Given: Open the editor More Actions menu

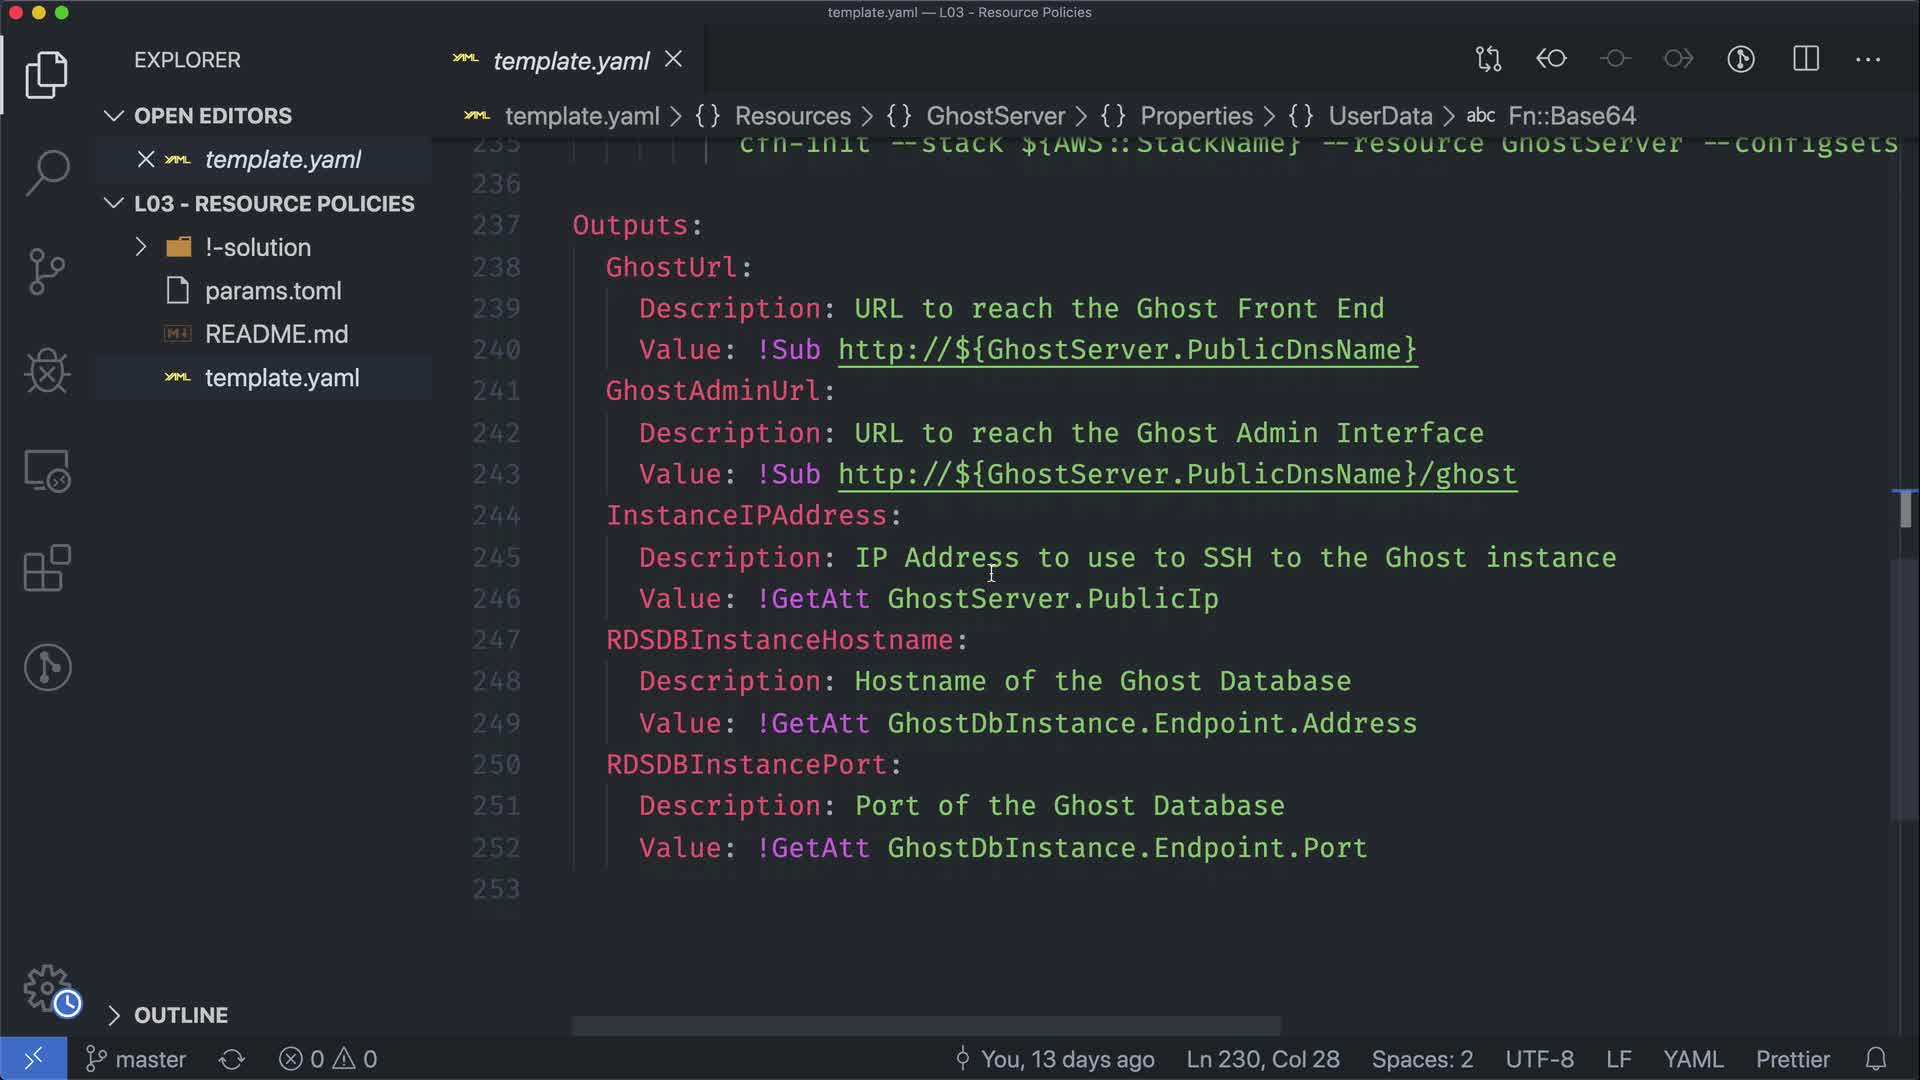Looking at the screenshot, I should [1868, 59].
